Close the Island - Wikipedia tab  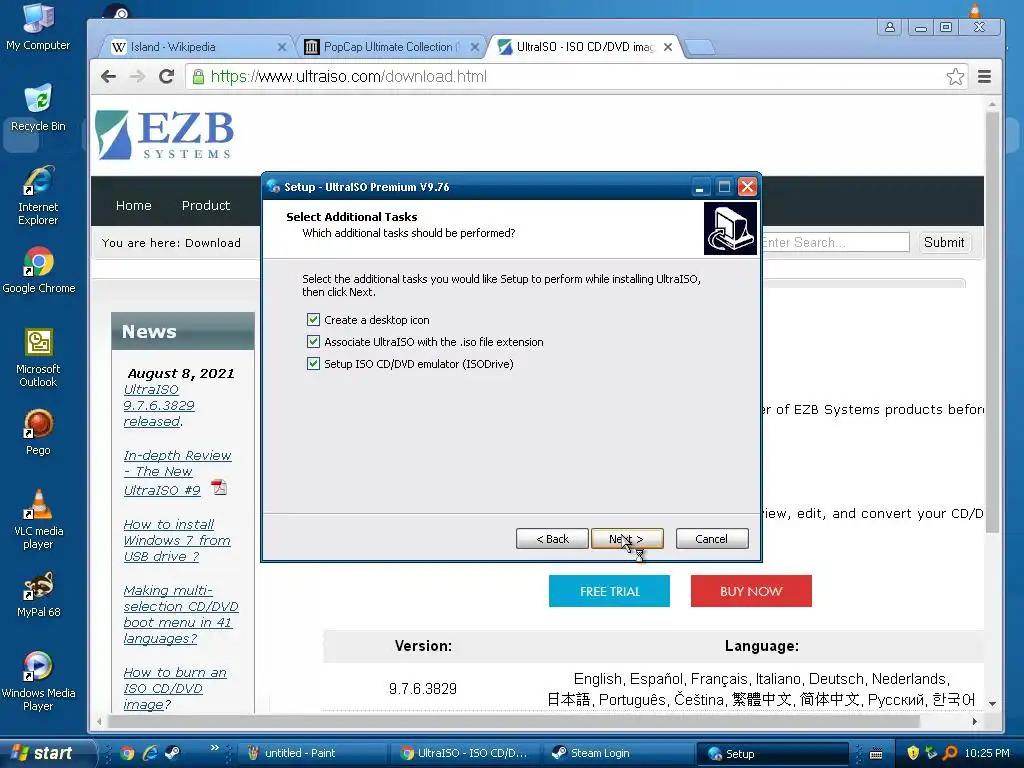coord(281,47)
